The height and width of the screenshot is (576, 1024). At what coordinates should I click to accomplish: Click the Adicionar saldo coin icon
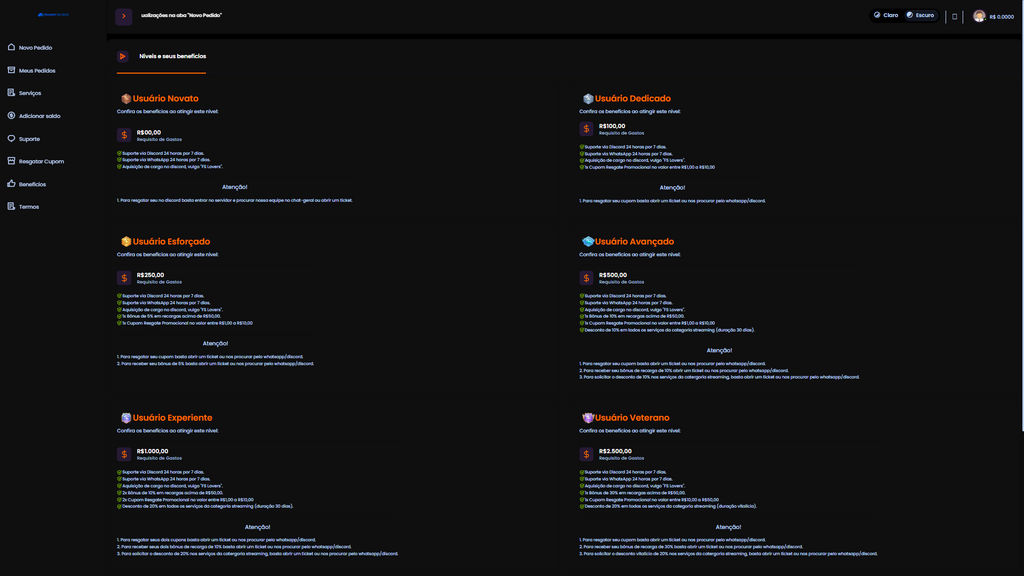(x=11, y=116)
